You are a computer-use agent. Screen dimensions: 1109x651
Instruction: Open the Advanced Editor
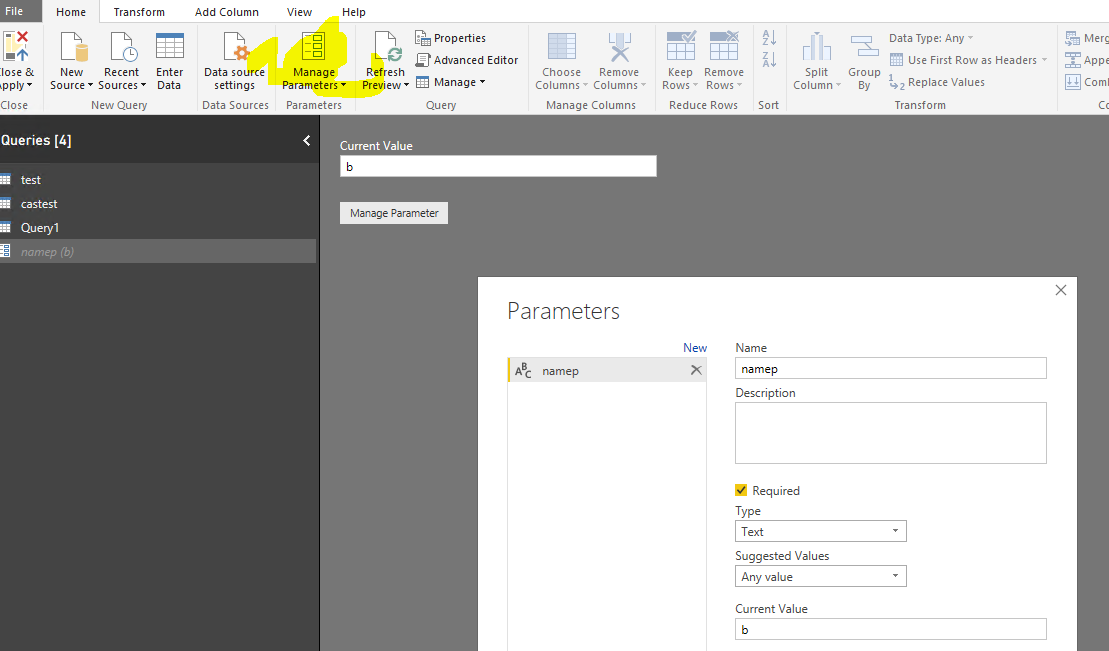[467, 60]
